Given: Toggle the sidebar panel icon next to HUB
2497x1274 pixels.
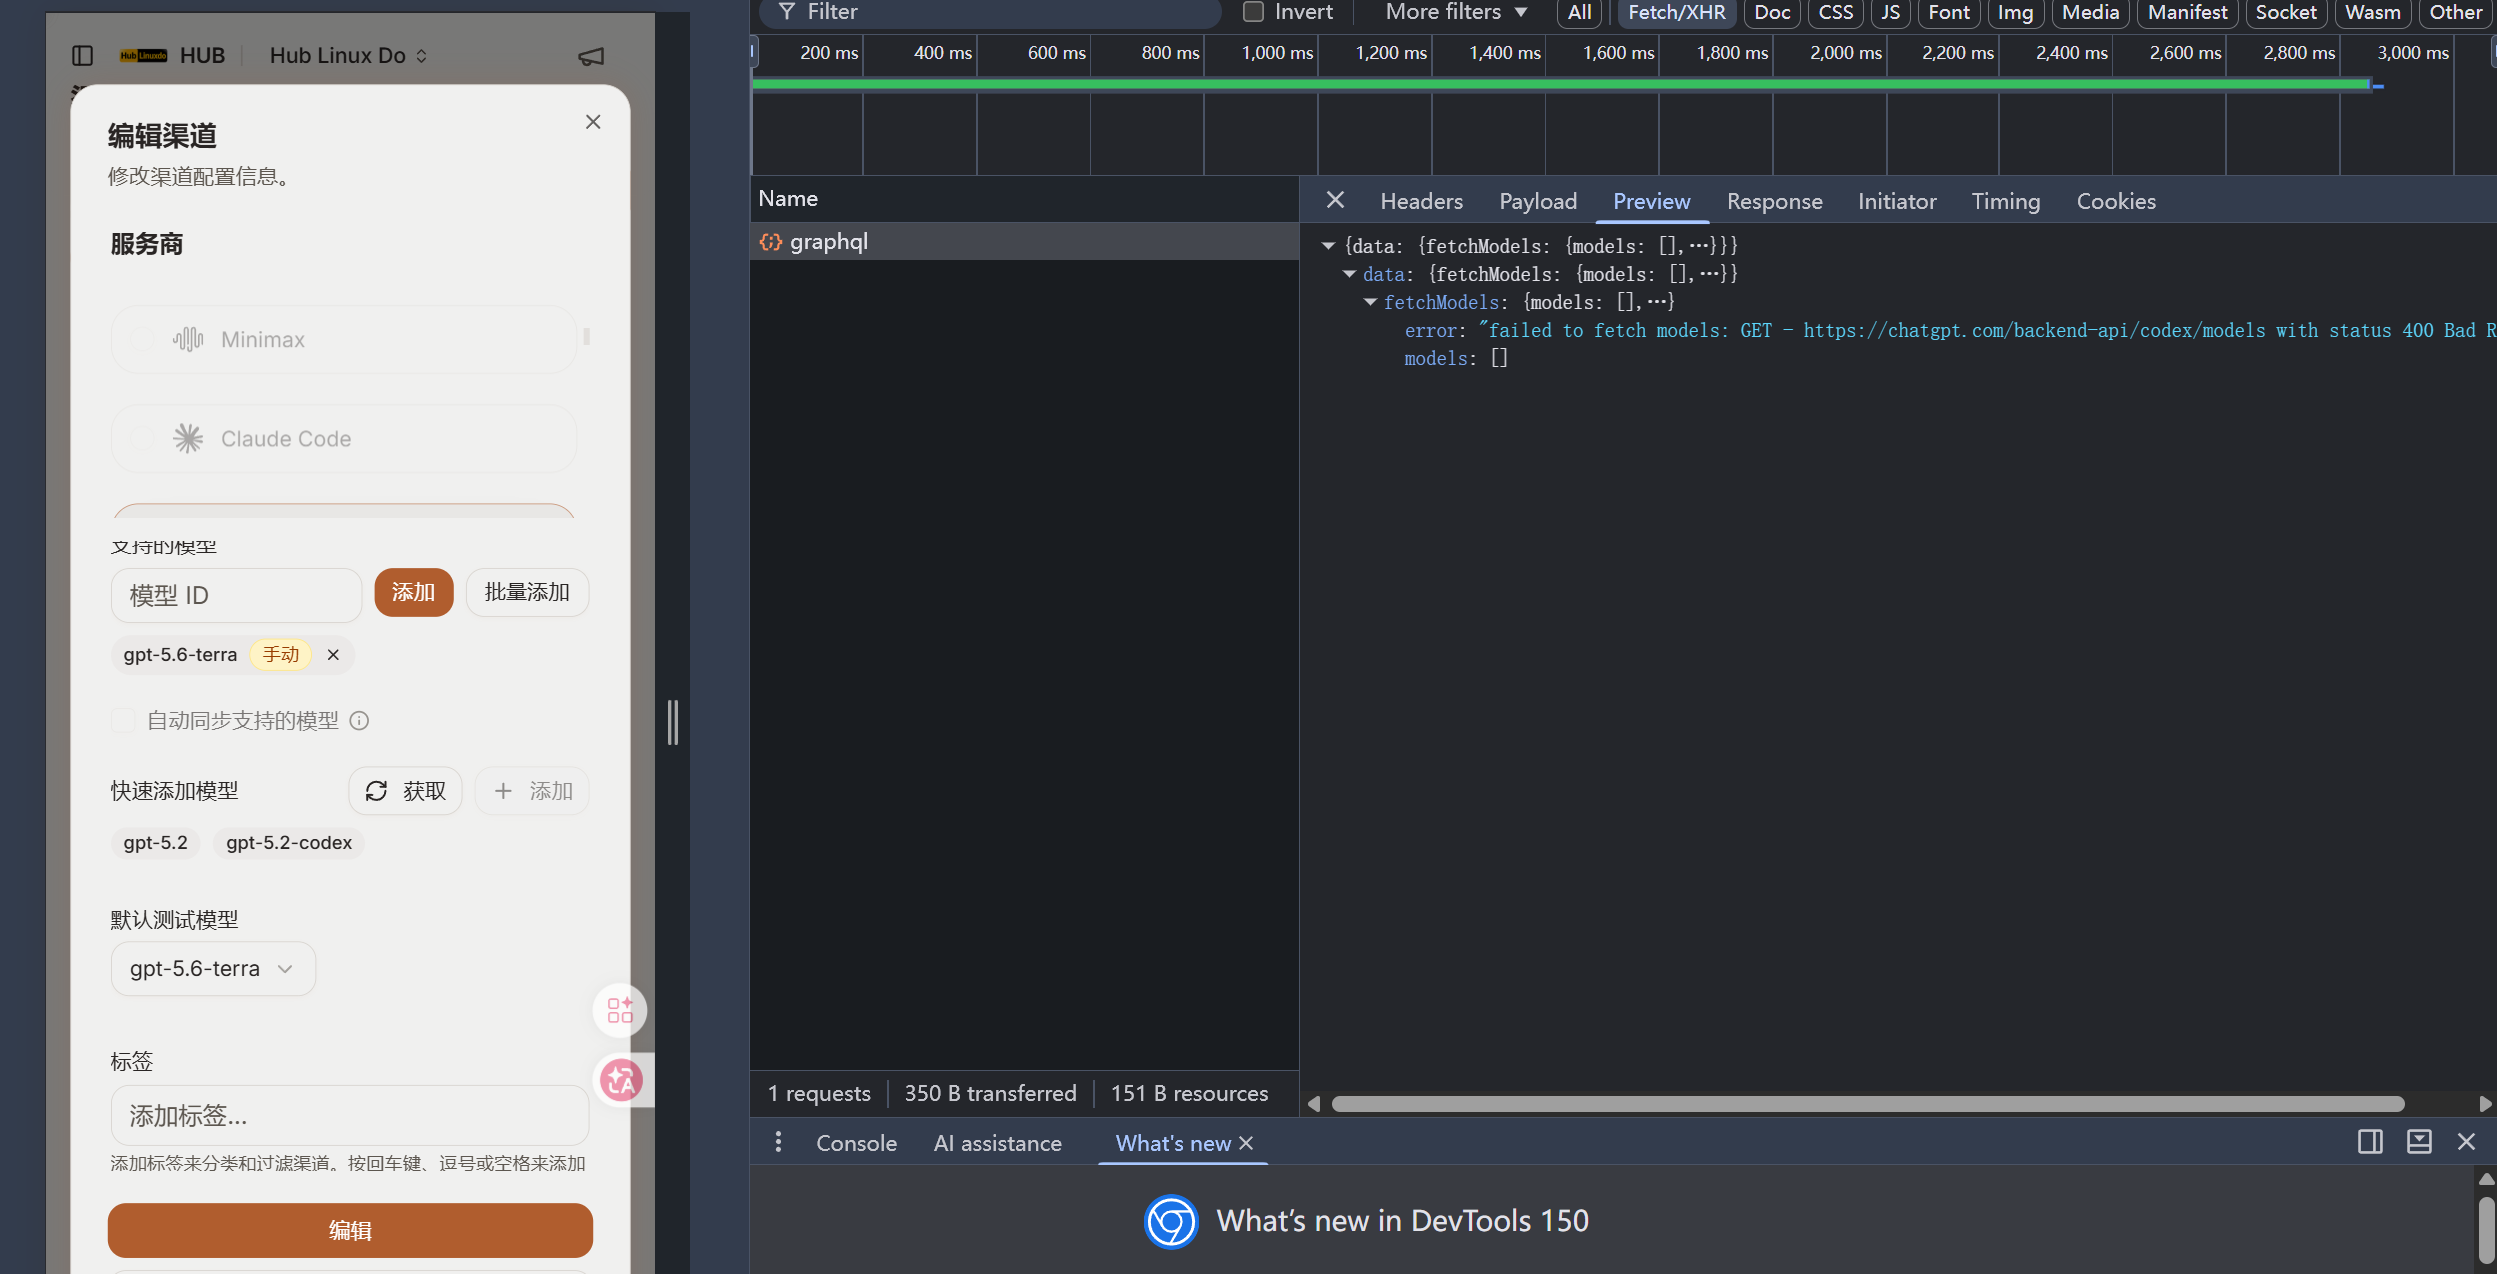Looking at the screenshot, I should click(x=83, y=56).
